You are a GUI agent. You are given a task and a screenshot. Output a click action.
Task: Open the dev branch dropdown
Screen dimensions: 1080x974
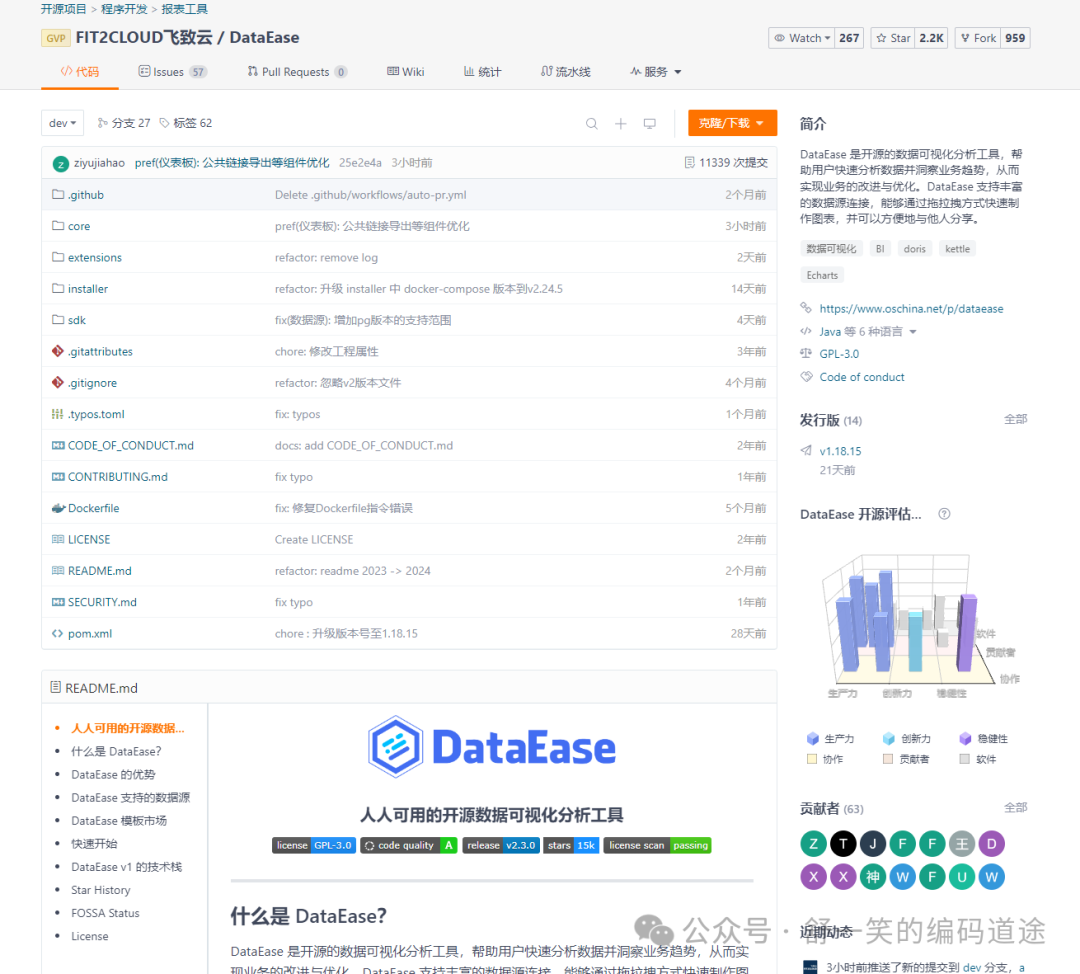tap(63, 123)
